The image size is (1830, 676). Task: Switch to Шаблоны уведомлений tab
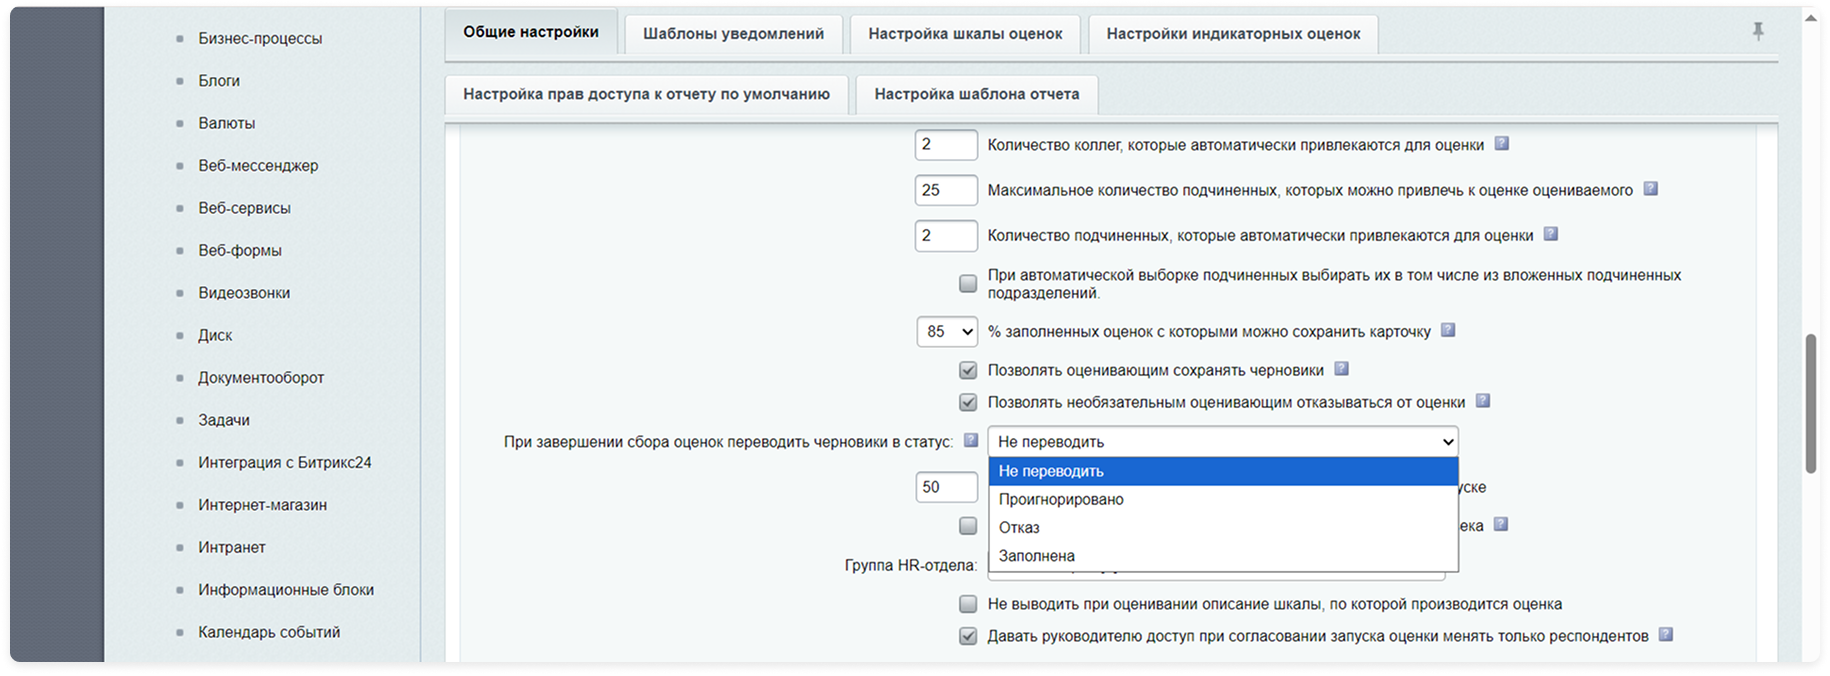click(734, 34)
